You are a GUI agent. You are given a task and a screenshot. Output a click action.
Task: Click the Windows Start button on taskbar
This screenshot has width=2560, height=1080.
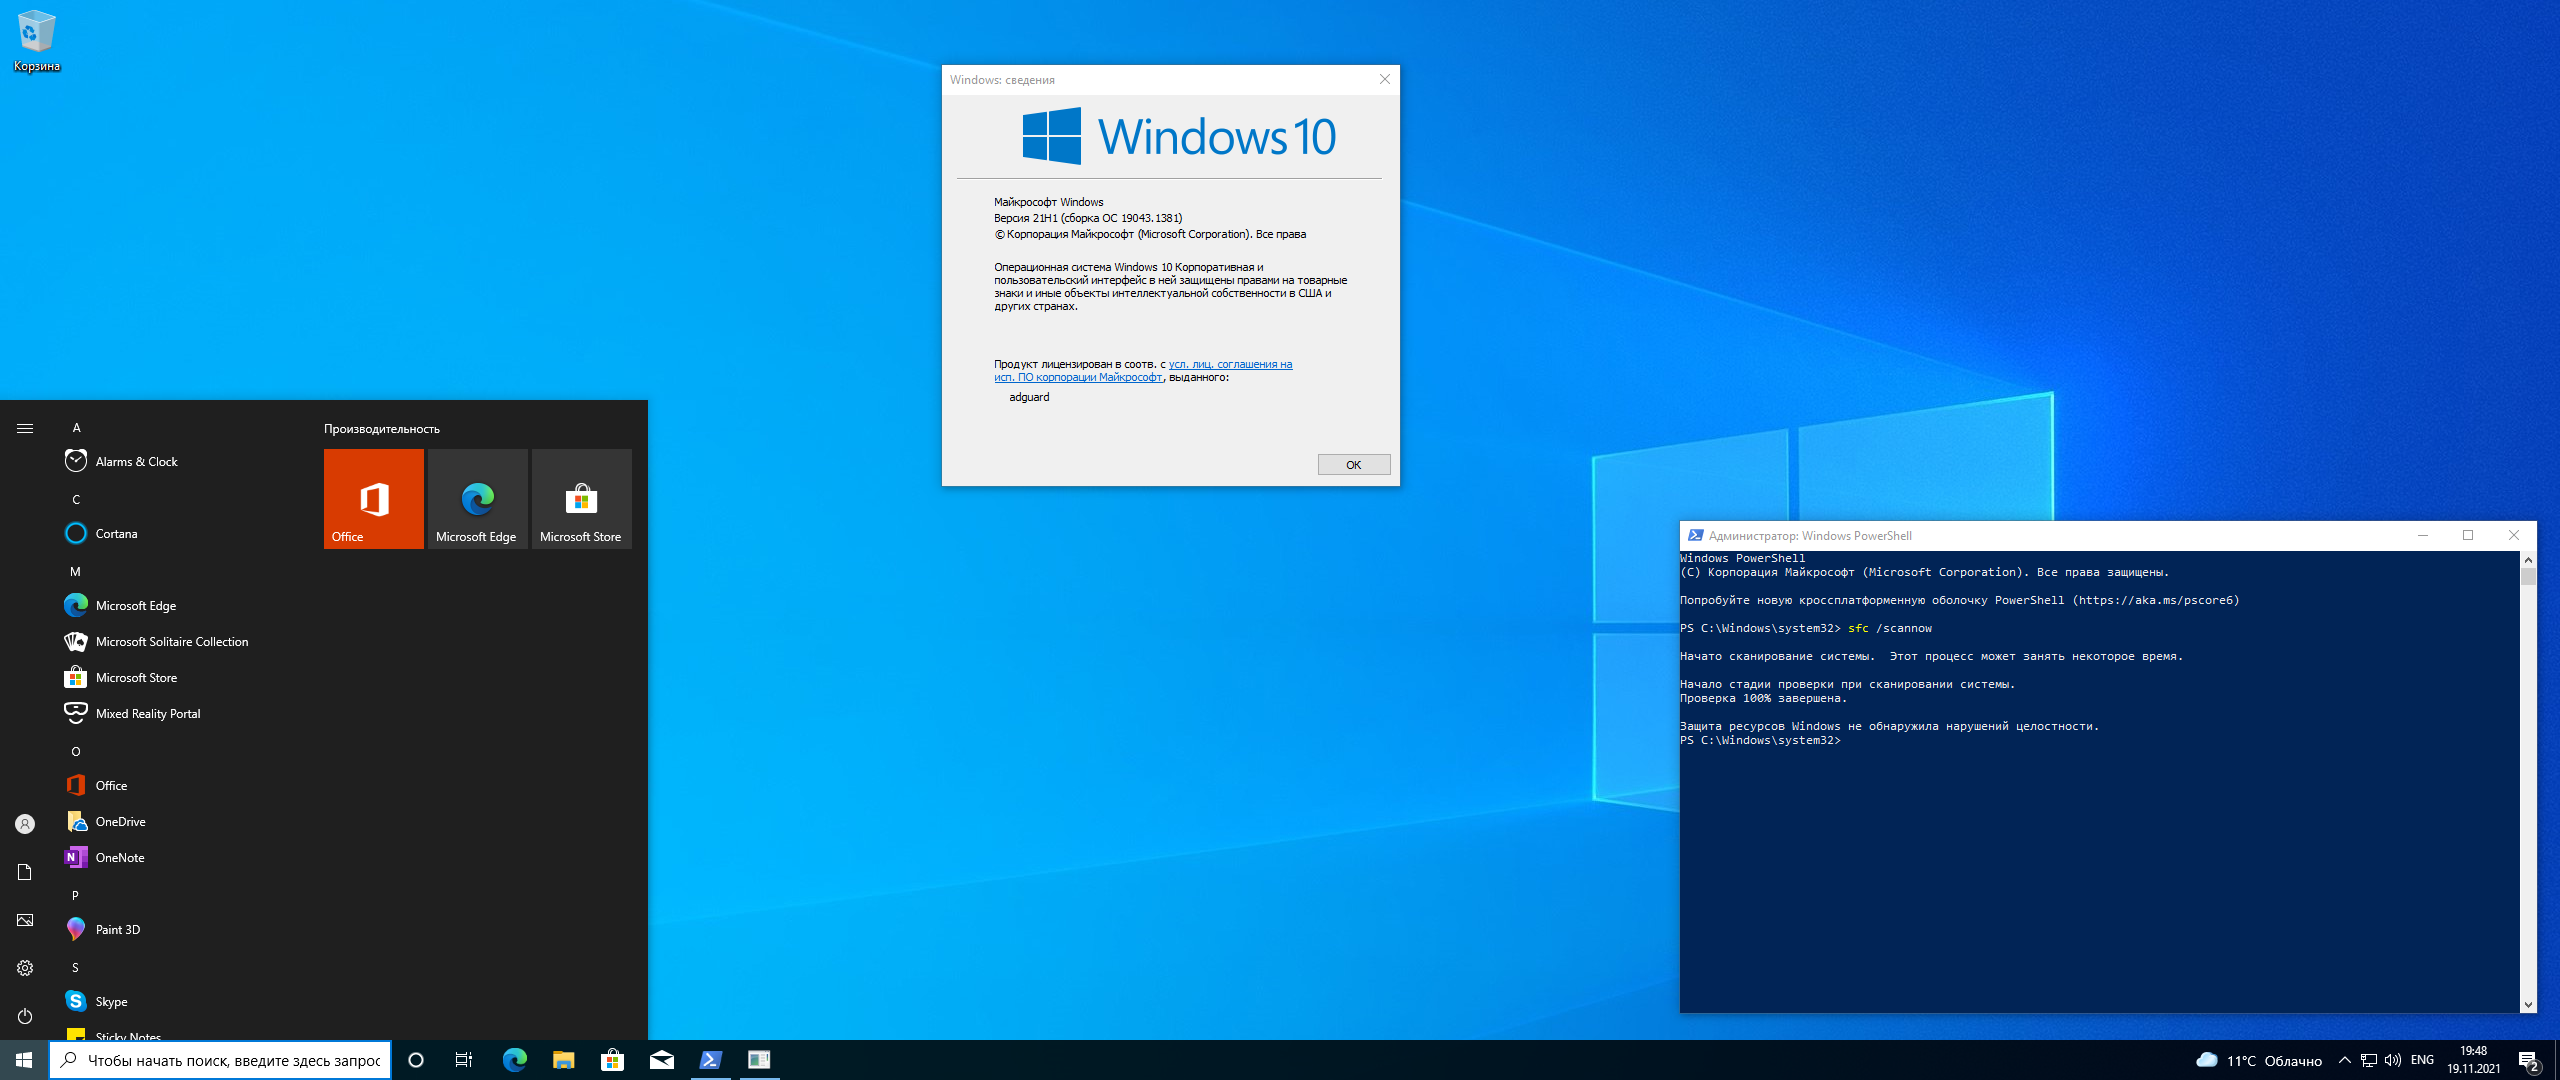(24, 1060)
